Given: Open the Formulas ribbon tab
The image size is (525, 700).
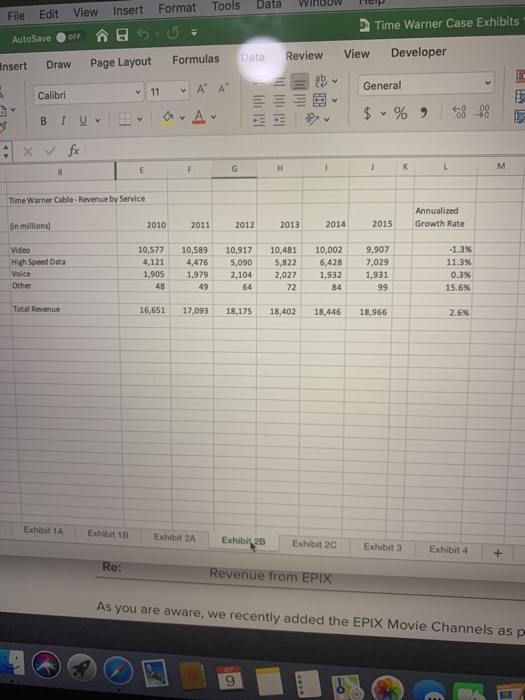Looking at the screenshot, I should point(196,59).
